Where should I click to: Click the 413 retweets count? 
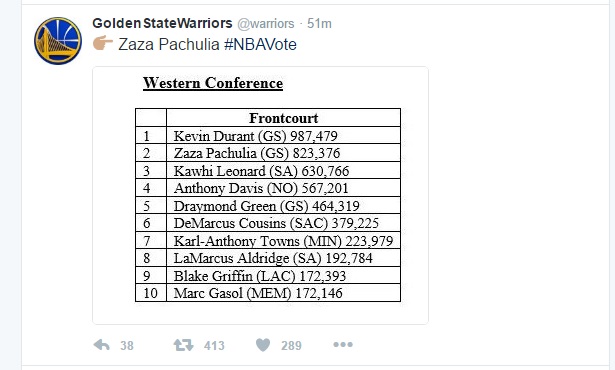(214, 346)
